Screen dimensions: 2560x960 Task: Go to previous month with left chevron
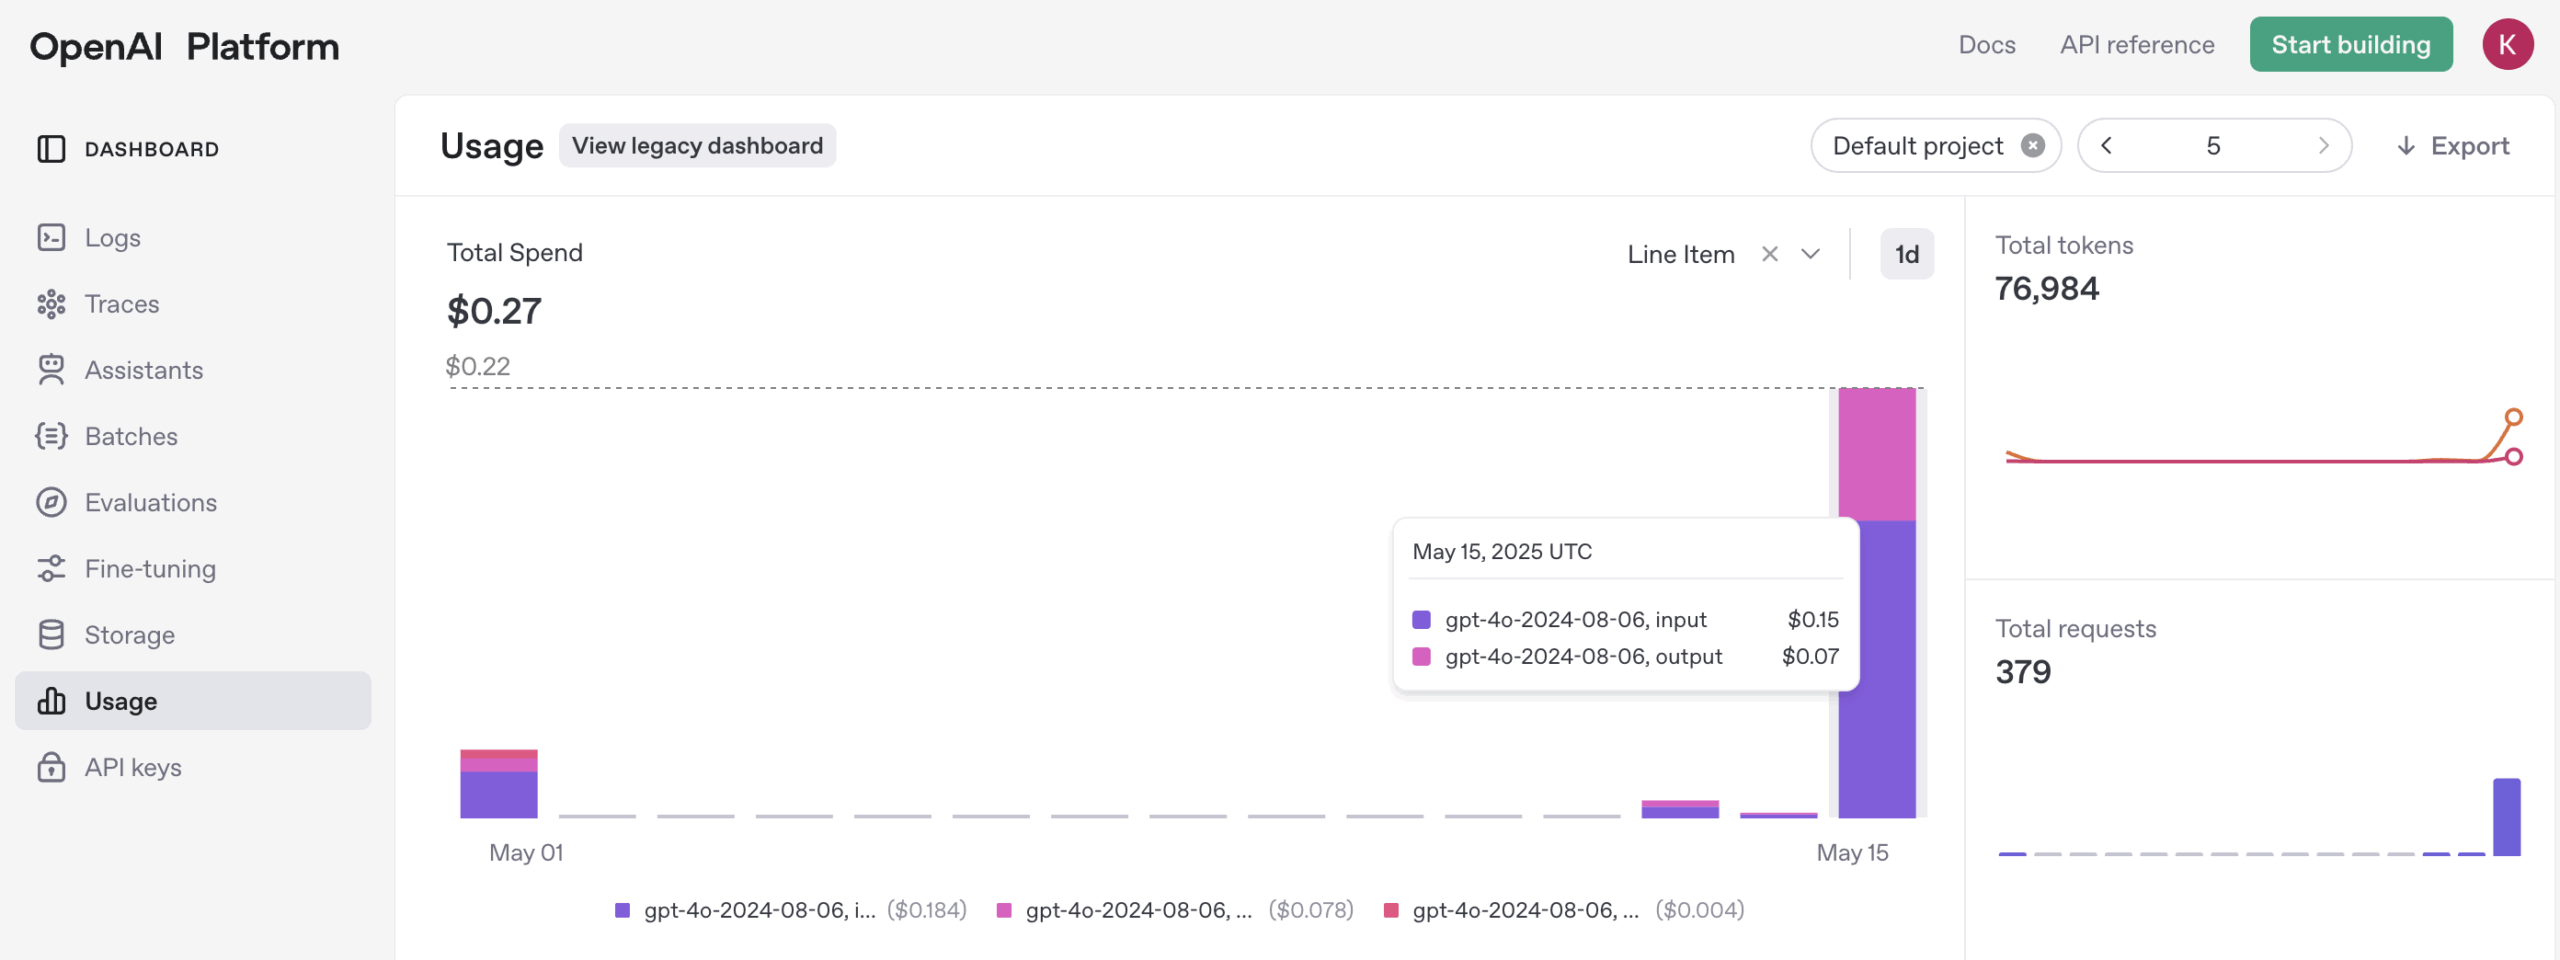2106,146
